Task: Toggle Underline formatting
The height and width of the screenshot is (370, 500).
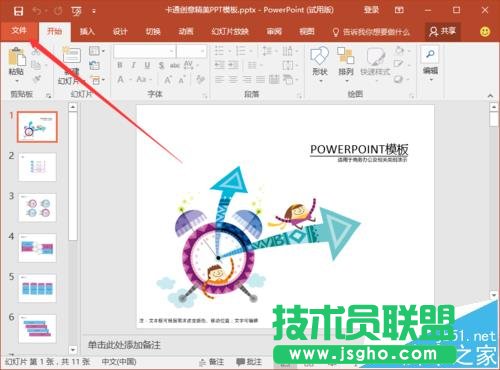Action: (147, 65)
